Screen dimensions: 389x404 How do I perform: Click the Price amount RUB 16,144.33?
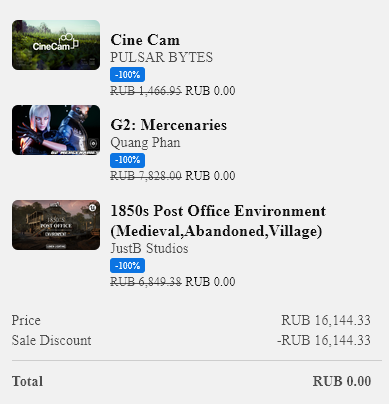326,320
